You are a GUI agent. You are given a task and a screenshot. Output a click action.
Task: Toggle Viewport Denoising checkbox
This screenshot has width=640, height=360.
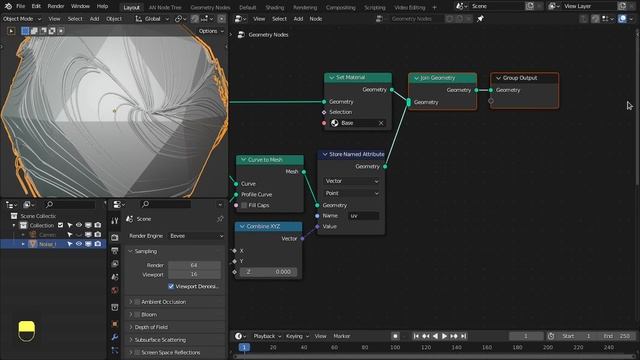point(171,287)
